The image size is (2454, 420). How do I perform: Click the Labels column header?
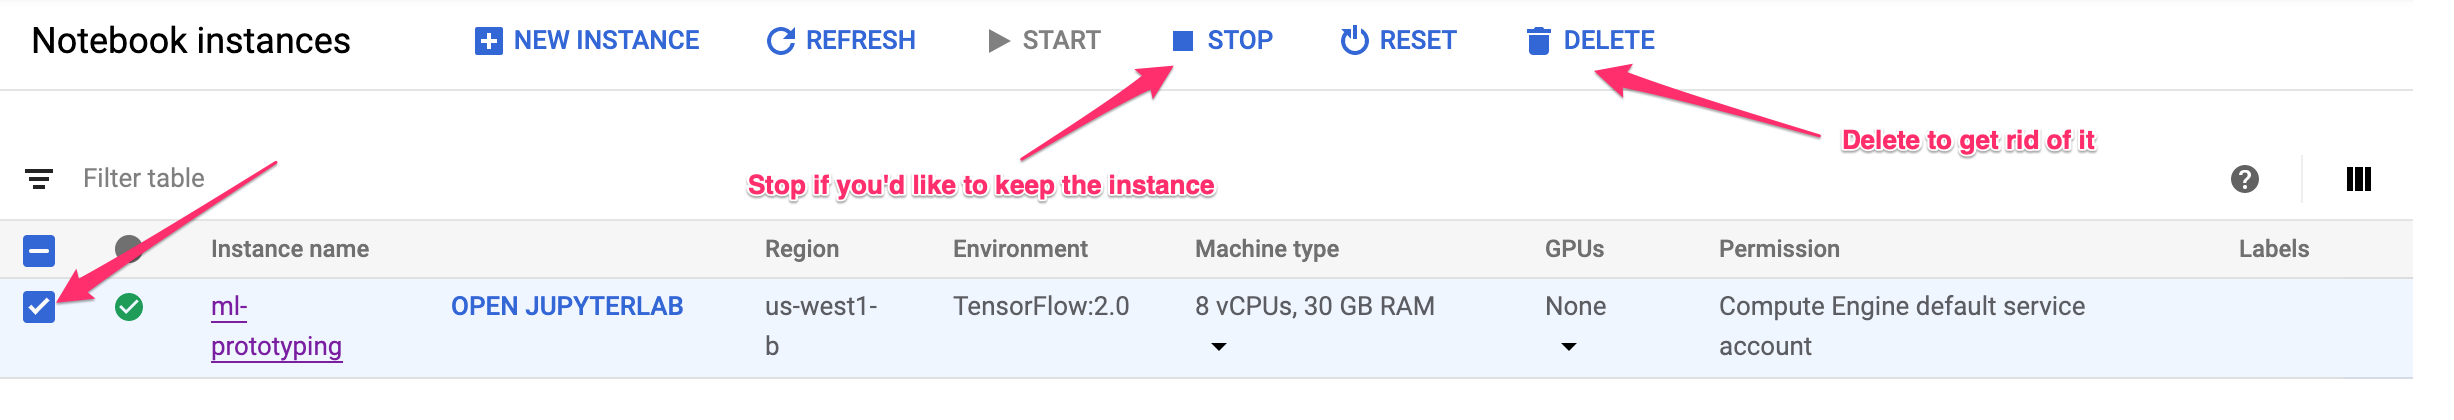[2273, 250]
